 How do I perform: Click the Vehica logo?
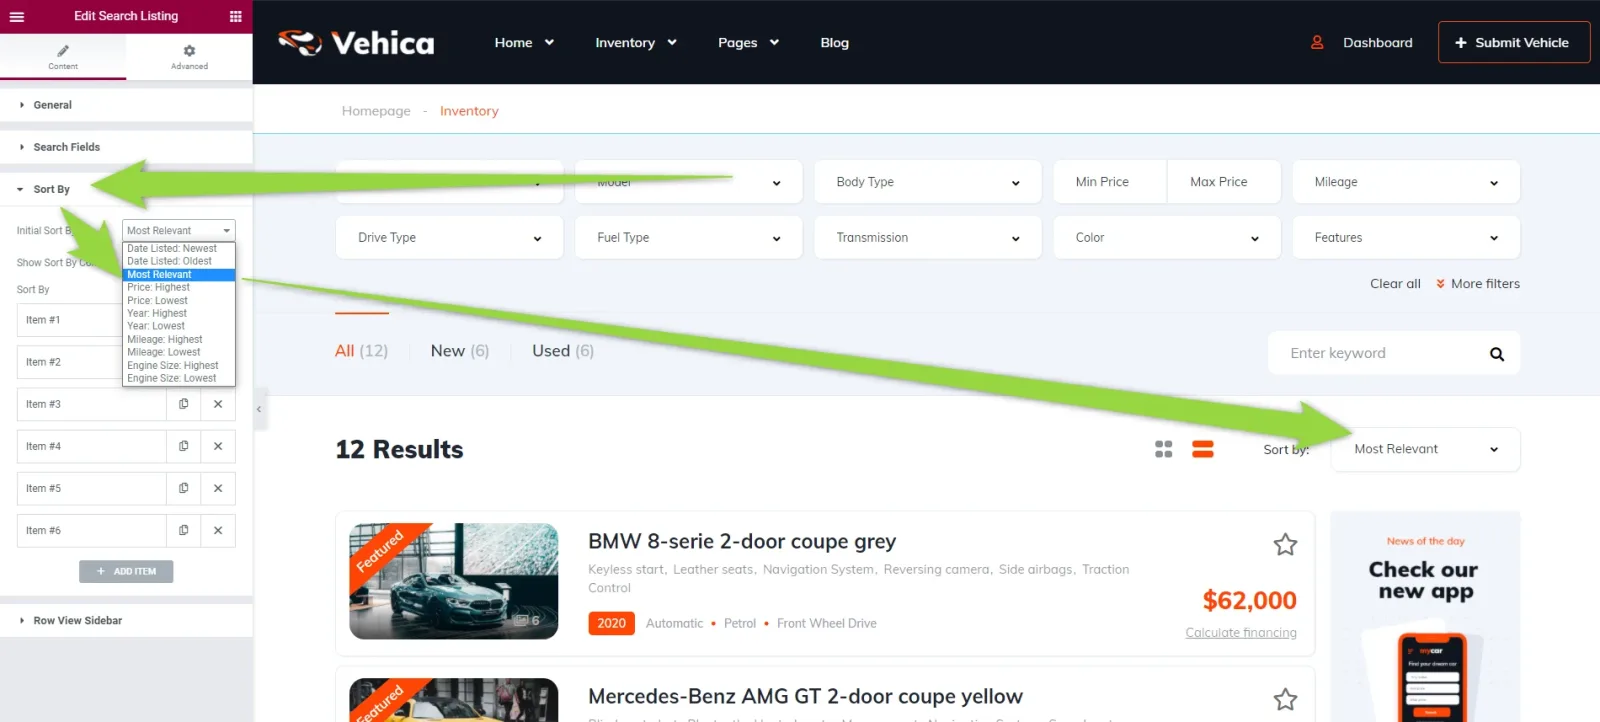click(x=356, y=43)
